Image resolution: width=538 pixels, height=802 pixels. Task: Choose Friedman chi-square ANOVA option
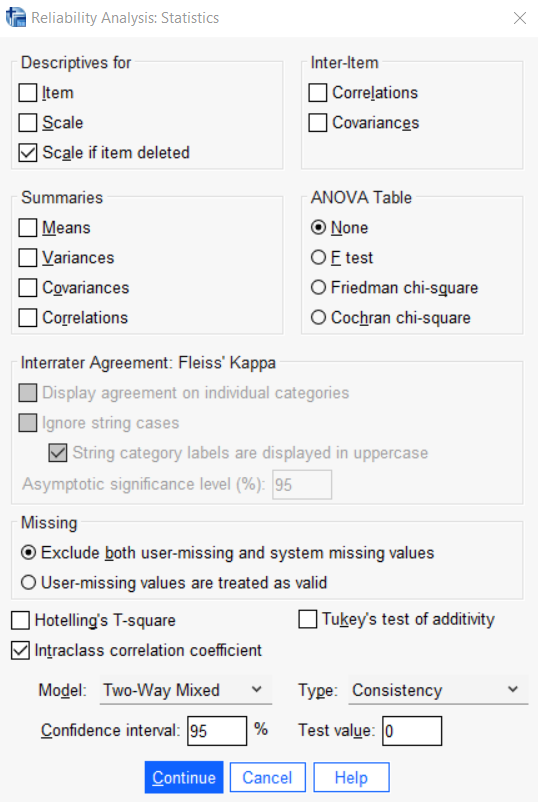click(318, 287)
